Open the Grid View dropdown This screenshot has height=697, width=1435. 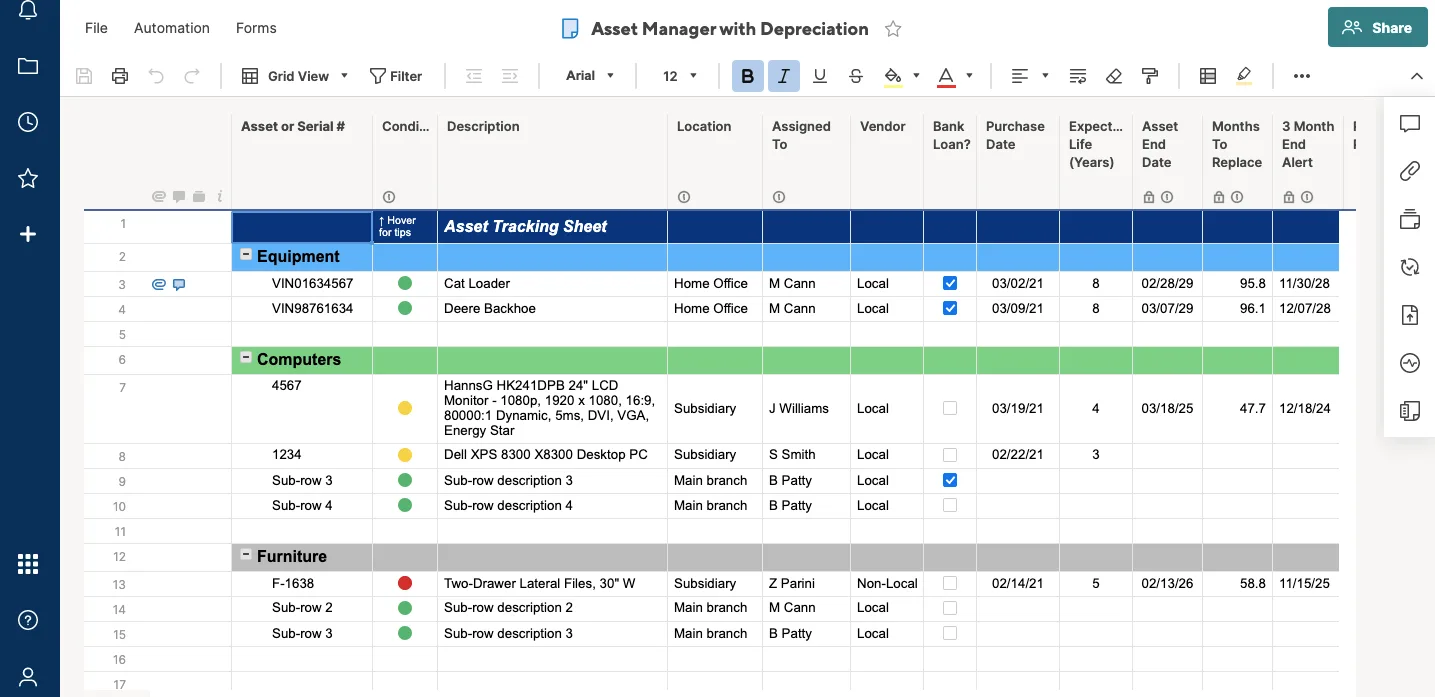(343, 75)
